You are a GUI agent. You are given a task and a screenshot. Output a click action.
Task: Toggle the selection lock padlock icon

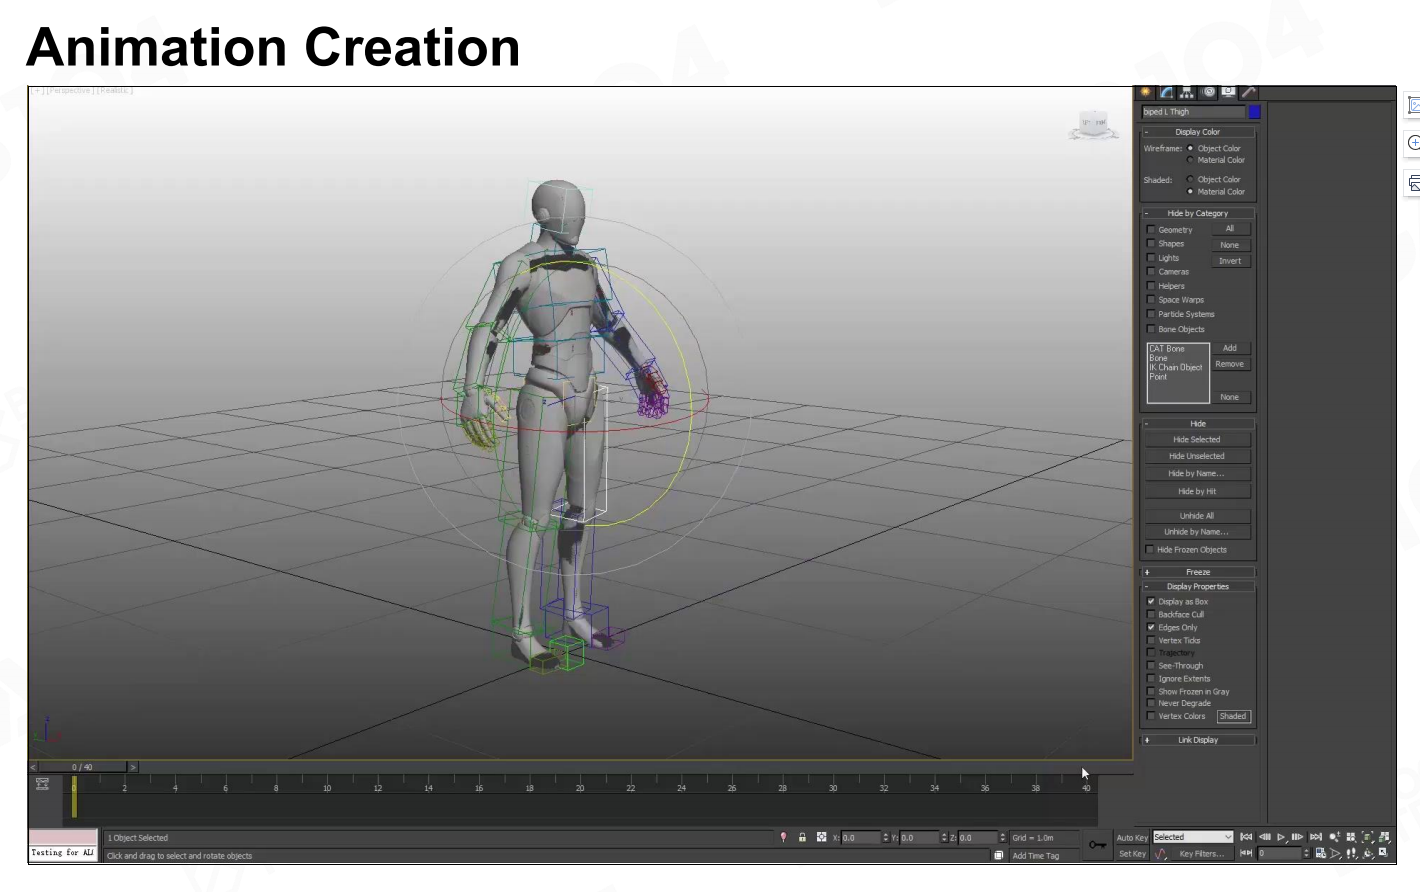click(802, 838)
